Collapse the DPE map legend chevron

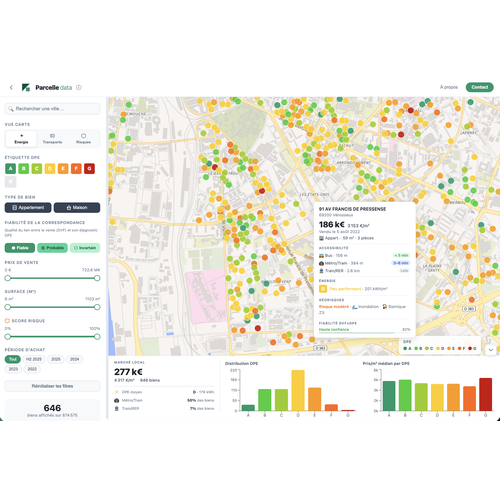coord(491,350)
